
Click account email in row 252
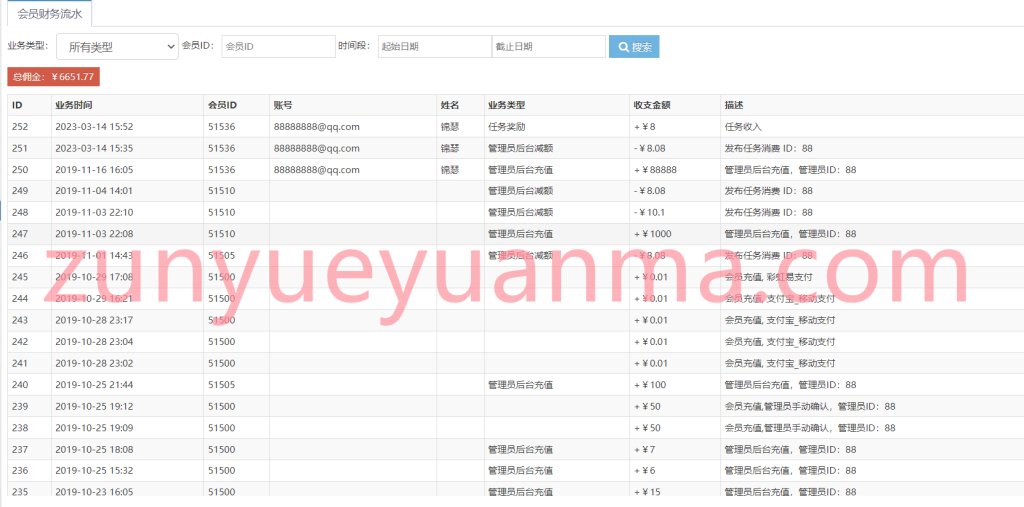[x=317, y=127]
